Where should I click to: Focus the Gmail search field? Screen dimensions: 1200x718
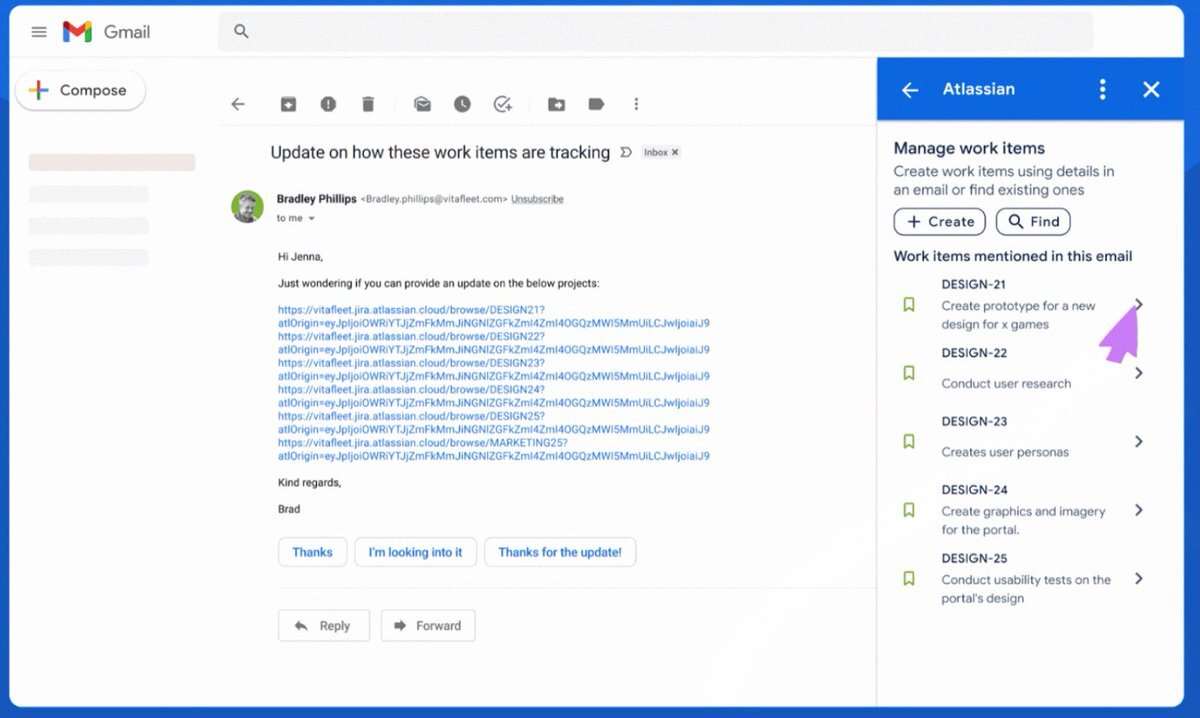[x=655, y=32]
